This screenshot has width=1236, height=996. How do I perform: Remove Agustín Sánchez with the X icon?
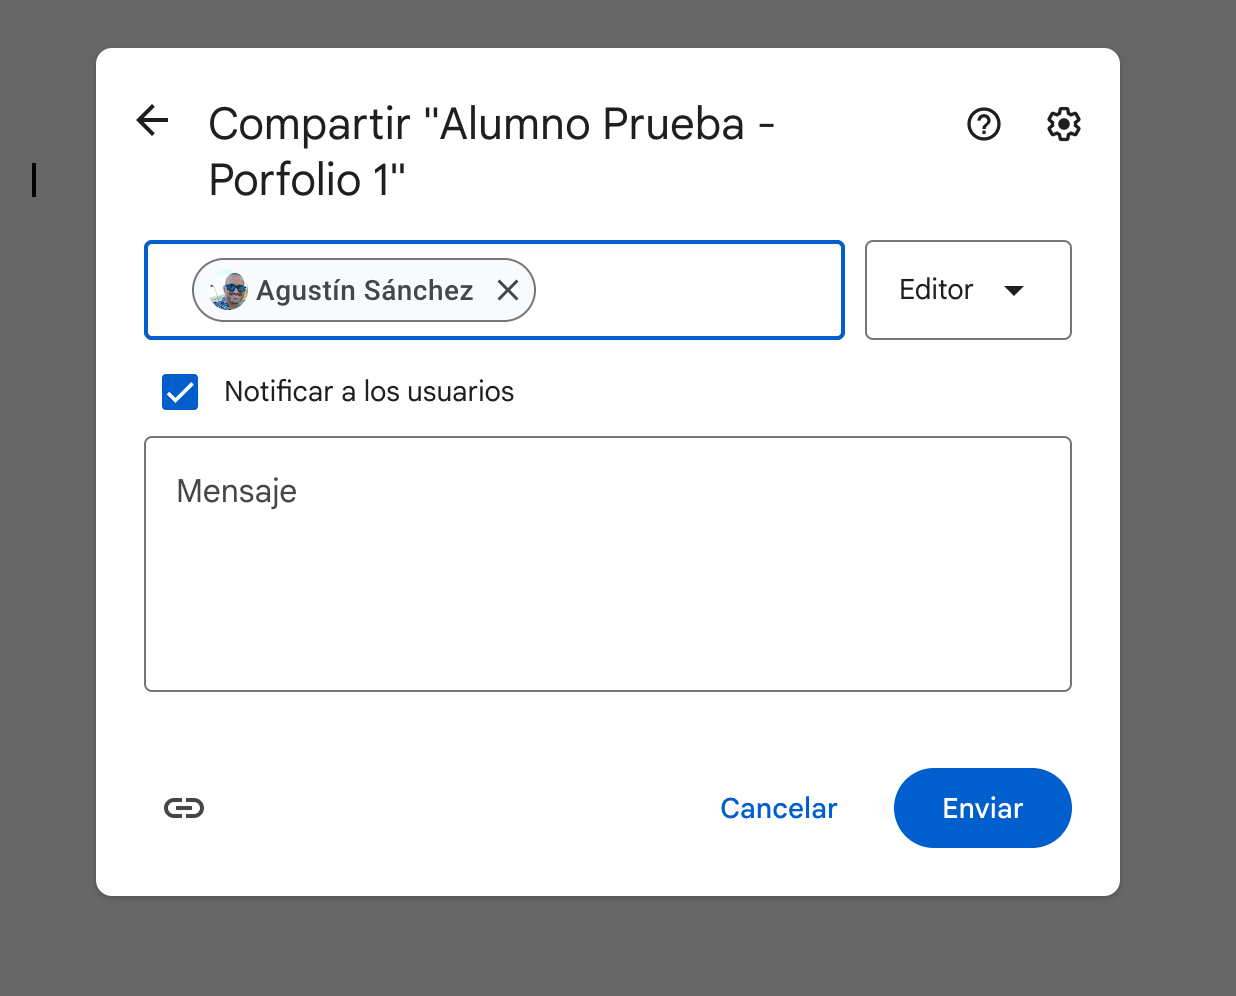point(508,290)
